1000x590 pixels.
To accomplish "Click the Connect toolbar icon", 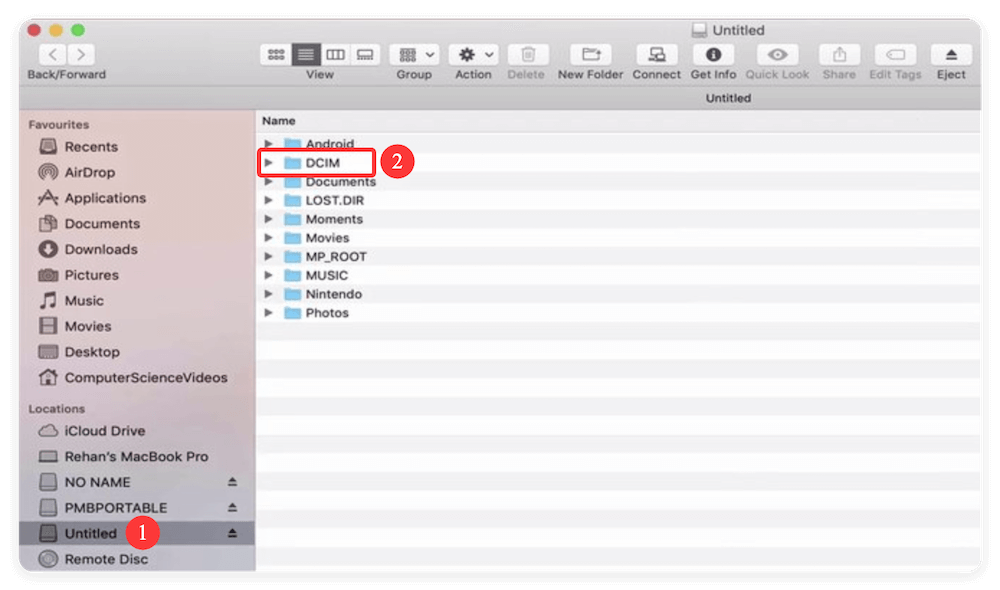I will coord(656,54).
